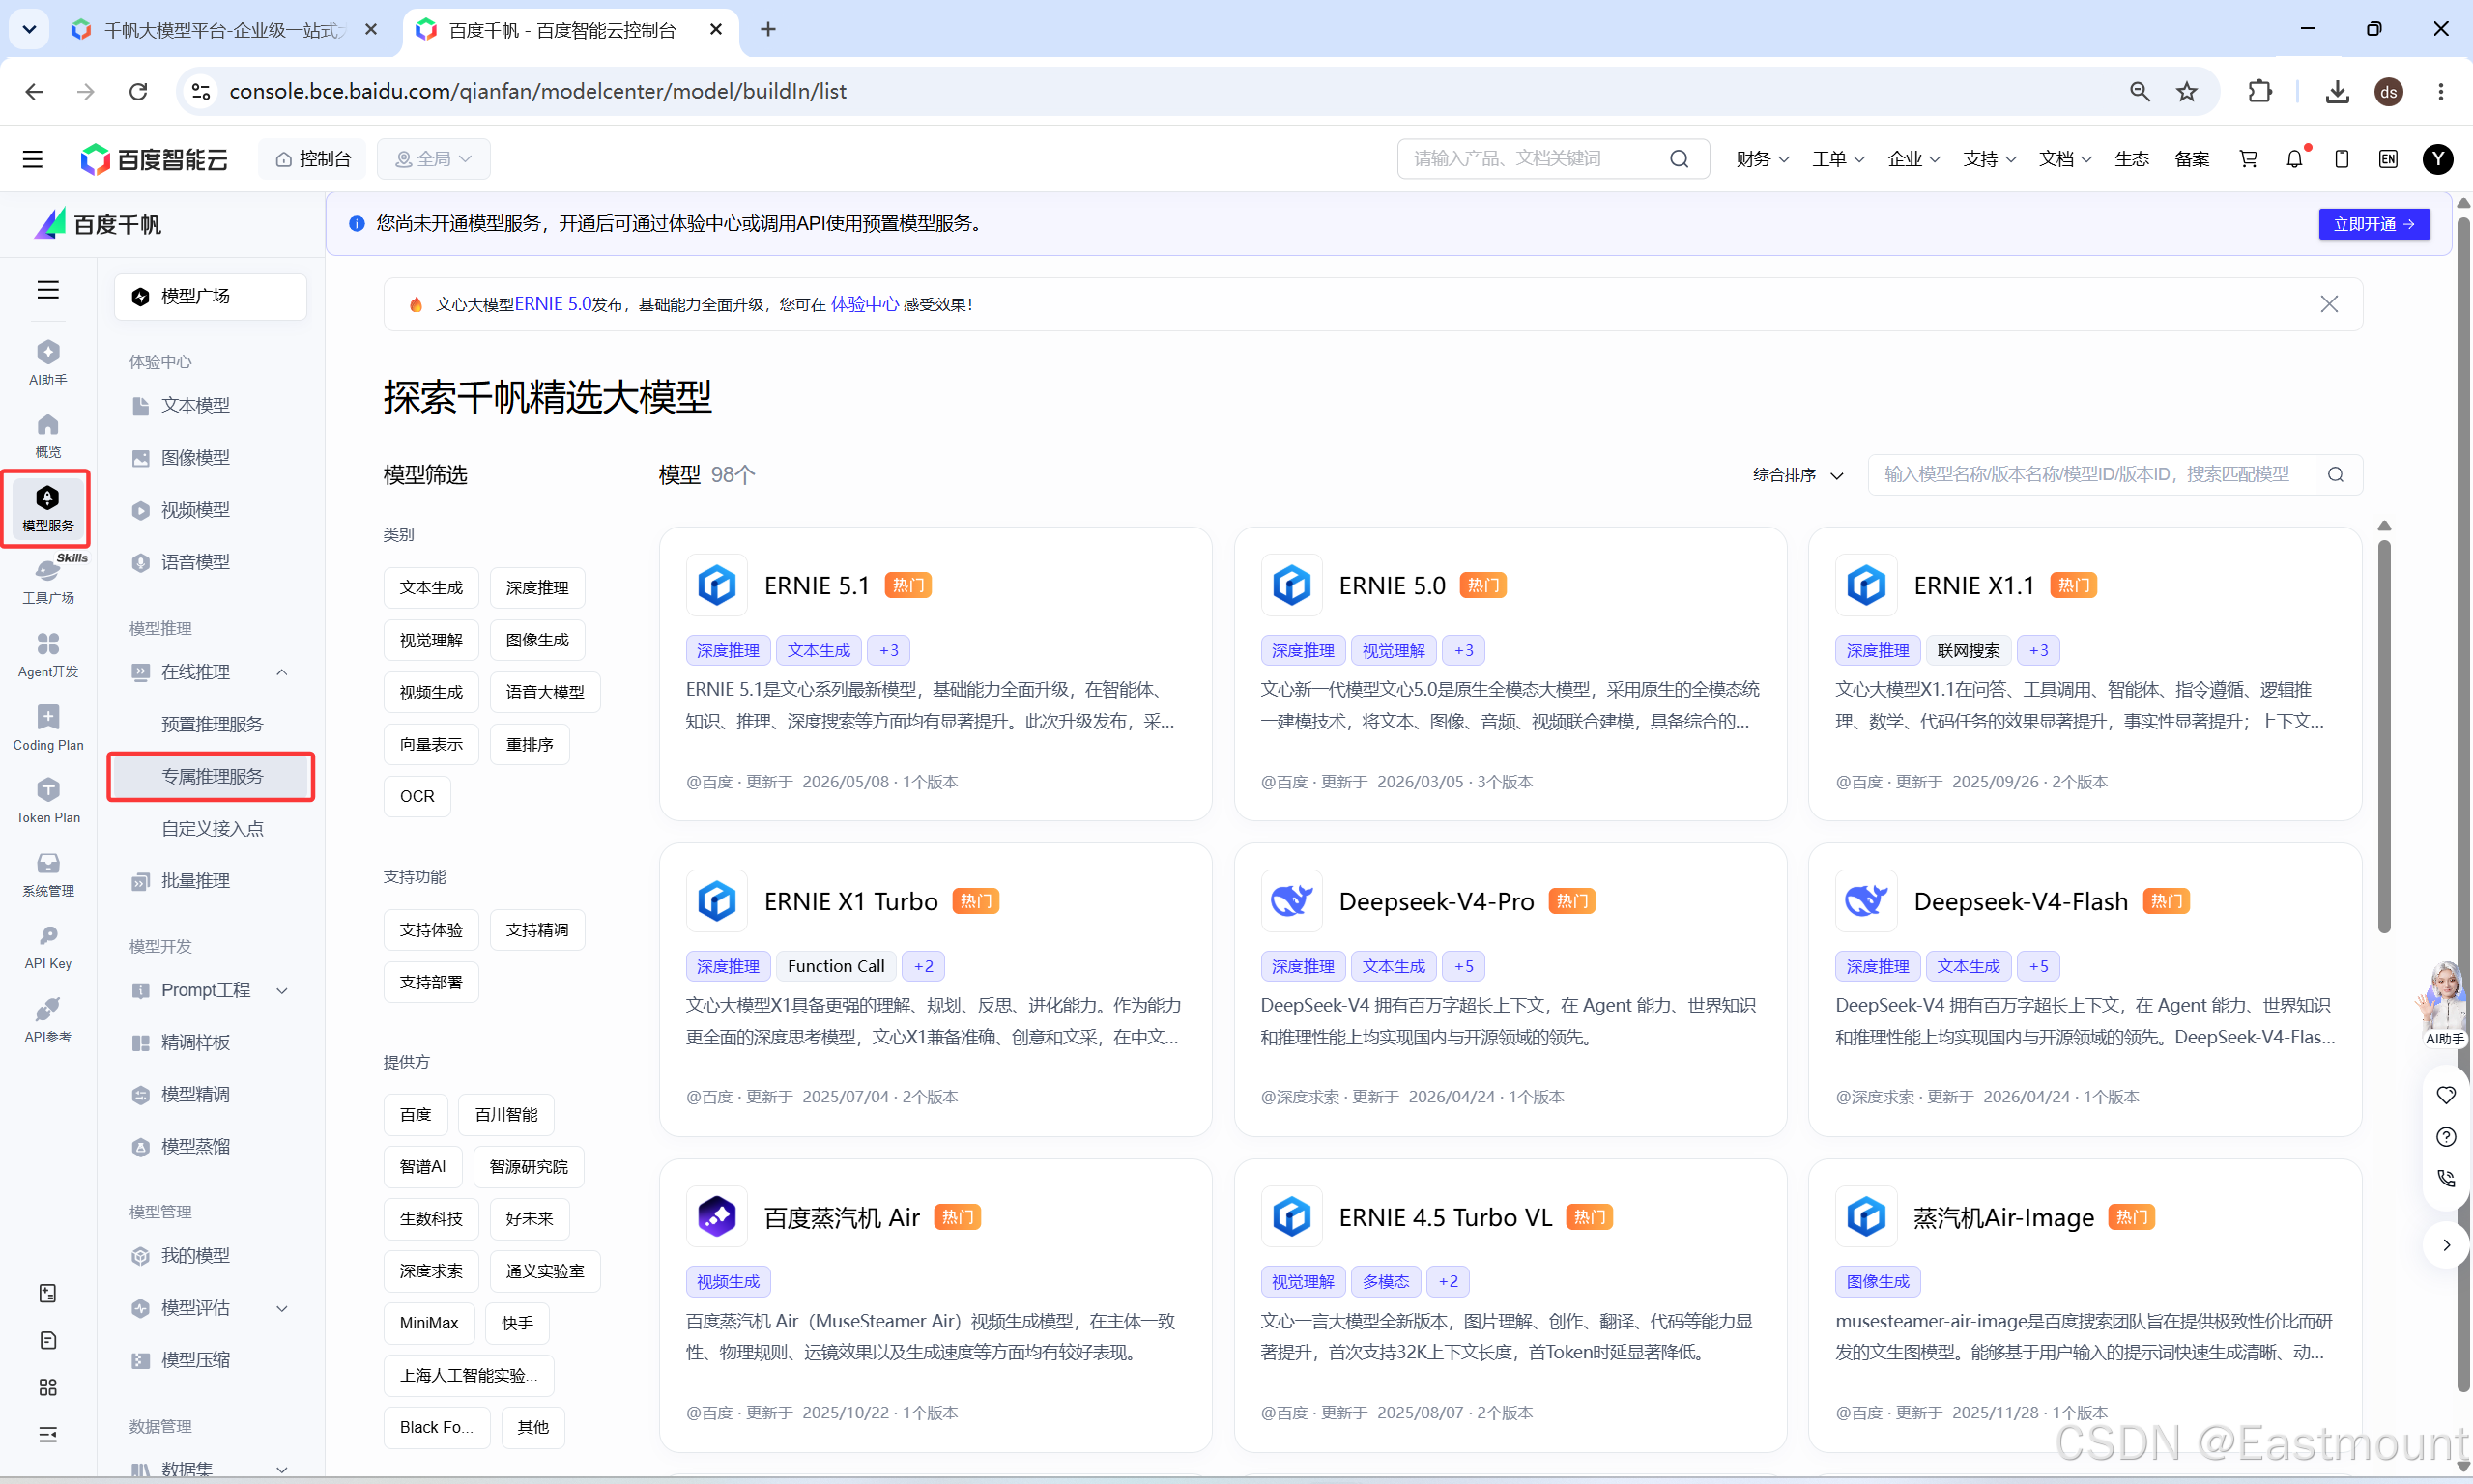The width and height of the screenshot is (2473, 1484).
Task: Open the 全局 region dropdown
Action: pyautogui.click(x=433, y=159)
